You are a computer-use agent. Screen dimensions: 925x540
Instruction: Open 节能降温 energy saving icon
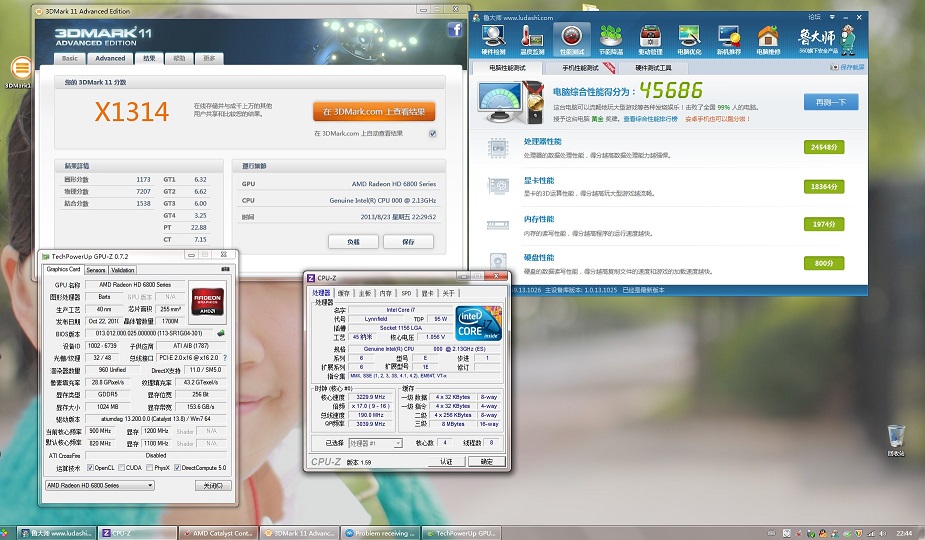tap(611, 40)
